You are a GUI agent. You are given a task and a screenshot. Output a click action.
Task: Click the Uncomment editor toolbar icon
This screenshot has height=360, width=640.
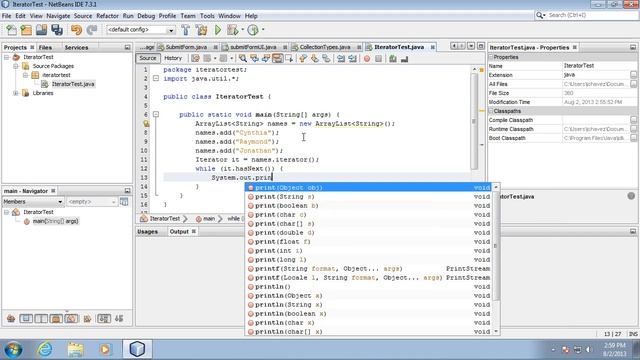pyautogui.click(x=404, y=59)
